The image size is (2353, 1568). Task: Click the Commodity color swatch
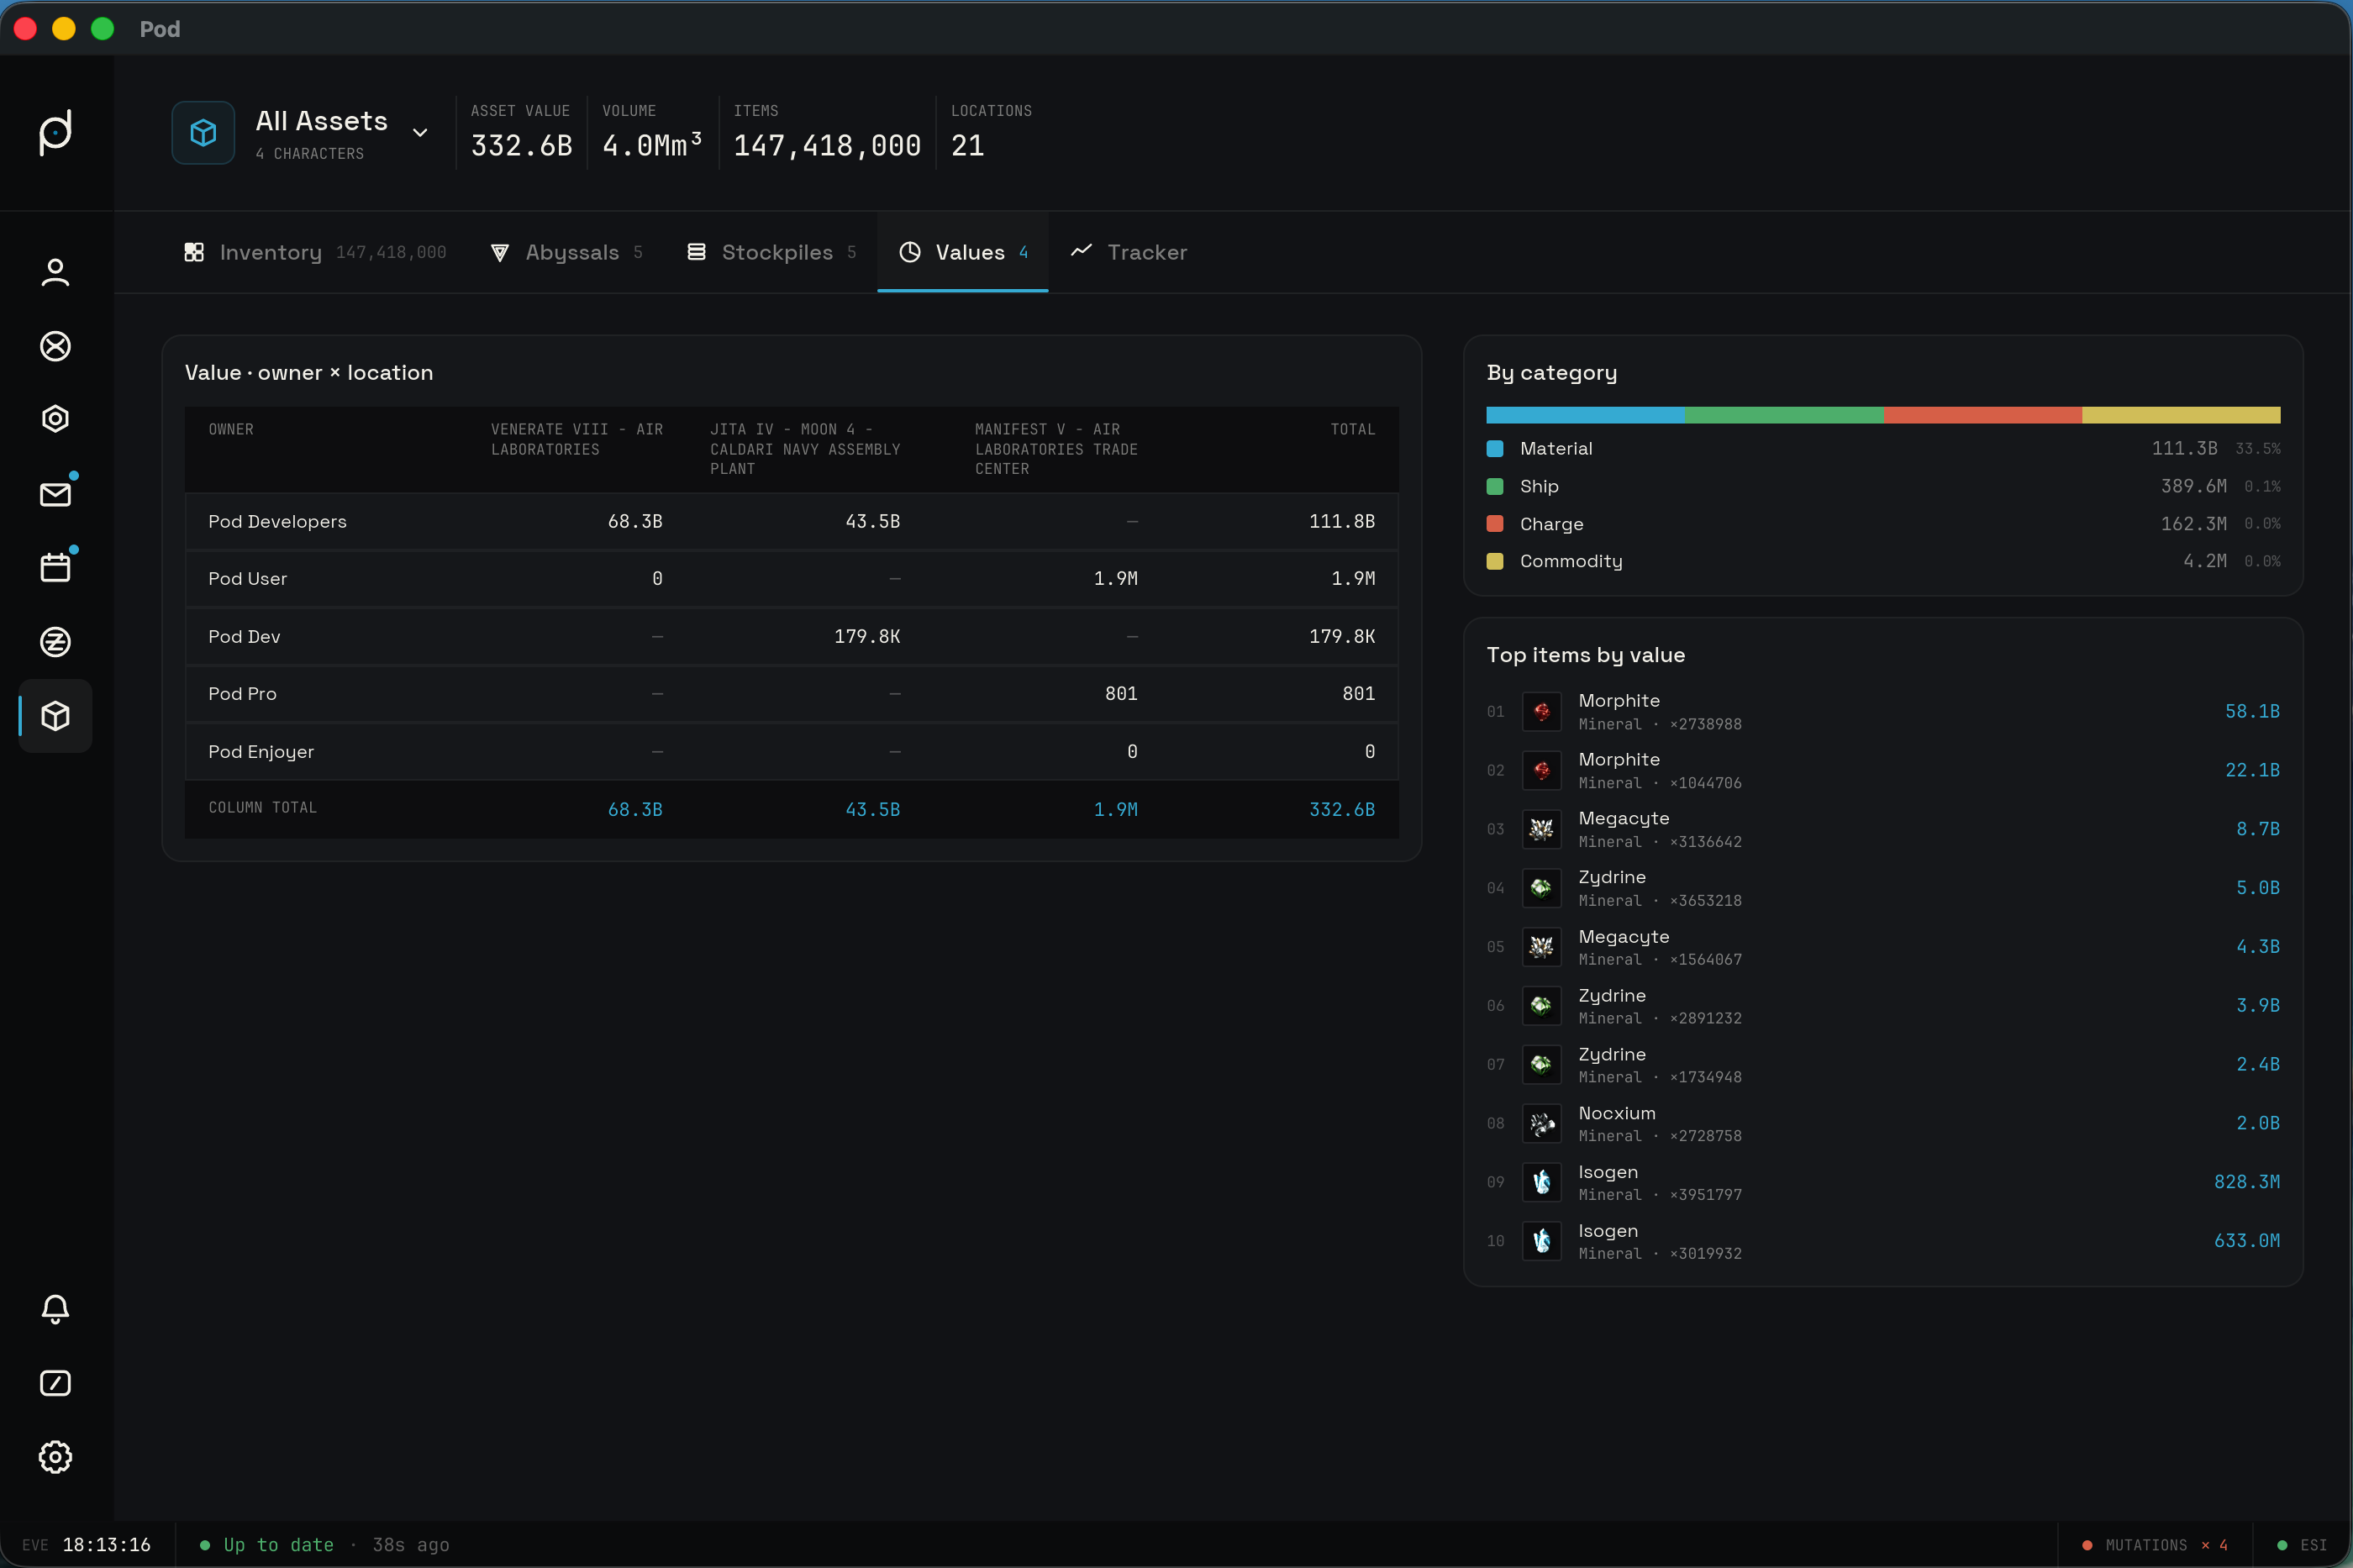[1495, 562]
